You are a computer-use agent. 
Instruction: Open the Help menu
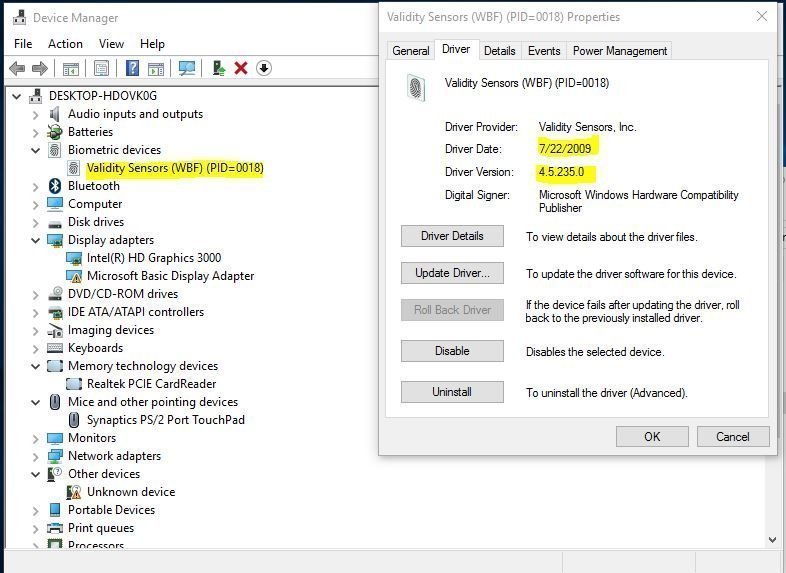[x=152, y=44]
